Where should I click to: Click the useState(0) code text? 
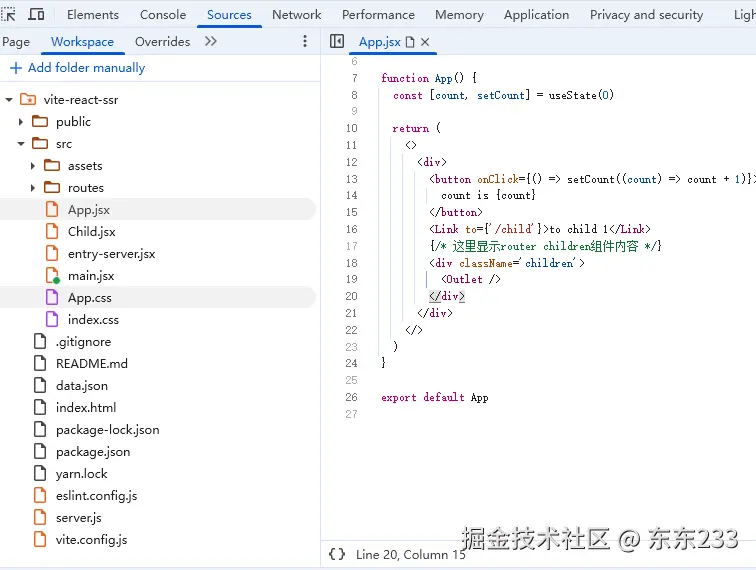click(x=581, y=95)
